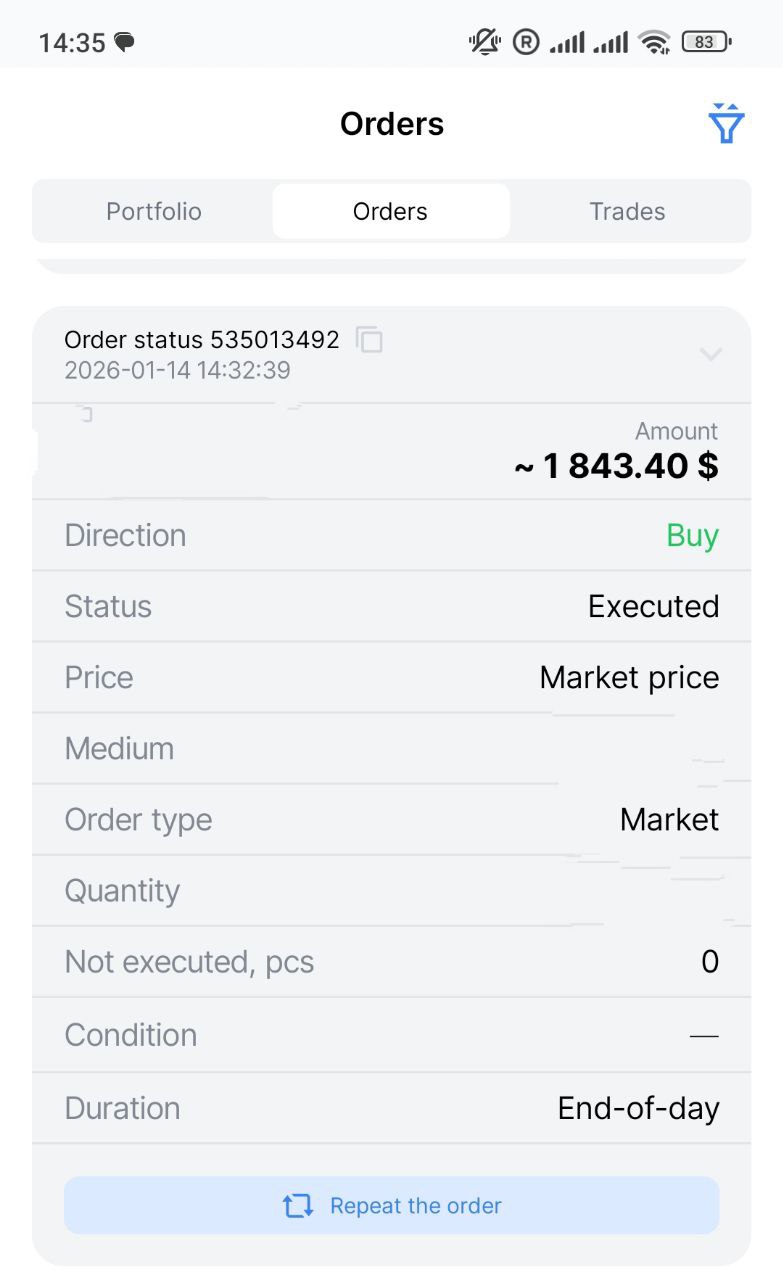Tap the End-of-day duration value

click(638, 1109)
